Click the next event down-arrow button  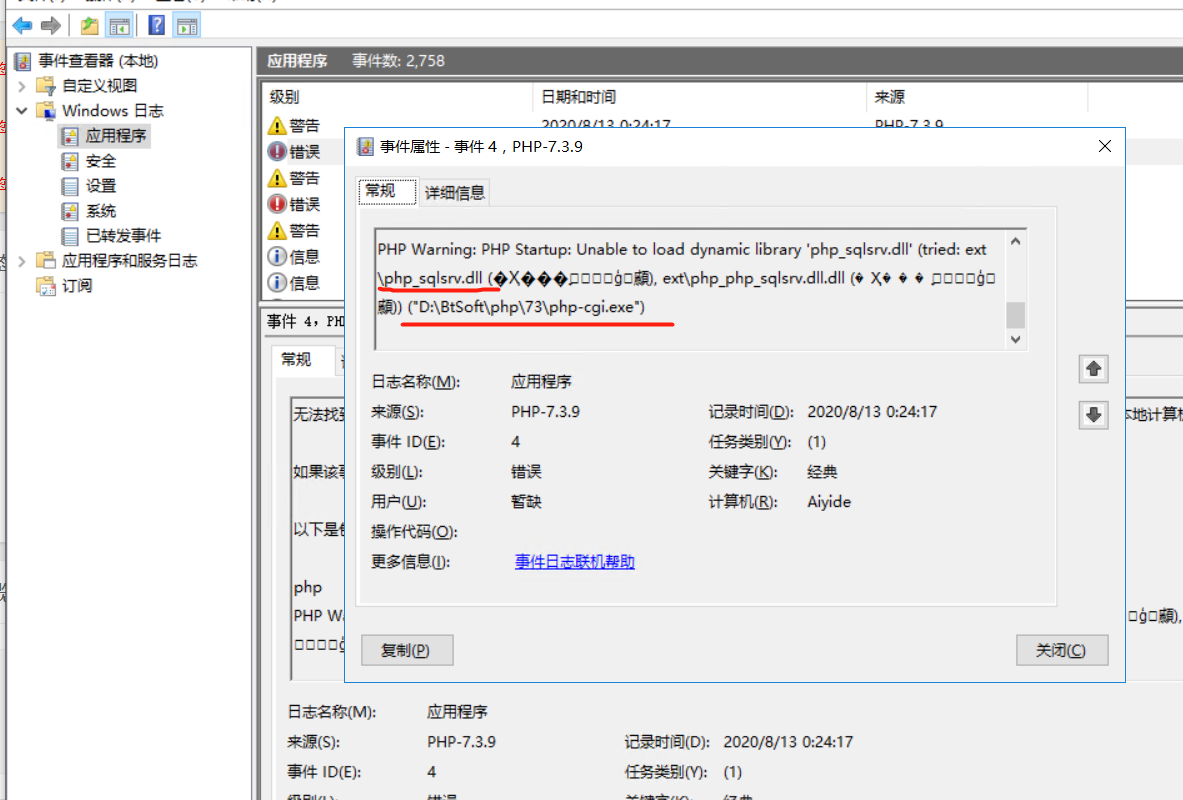pyautogui.click(x=1093, y=414)
